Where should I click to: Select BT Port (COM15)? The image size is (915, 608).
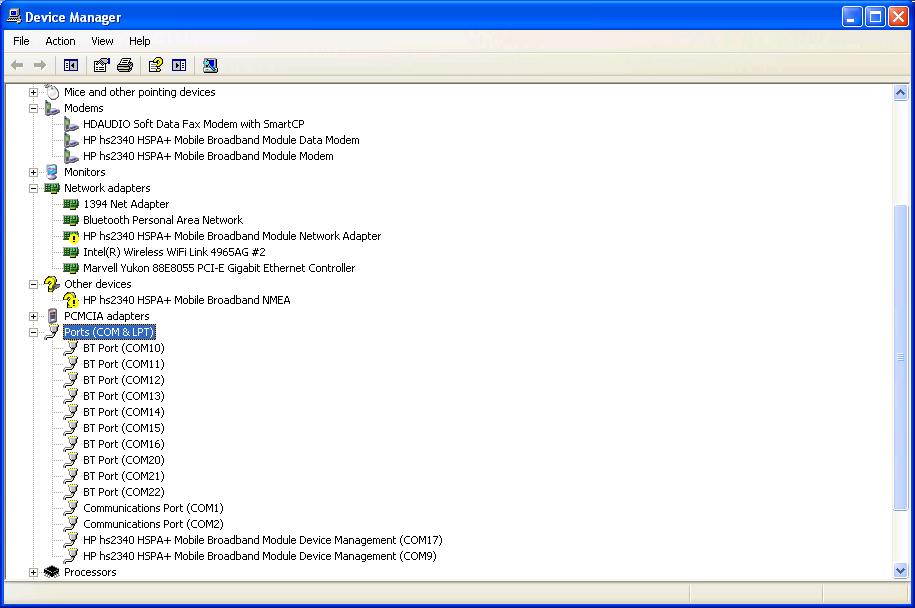pyautogui.click(x=124, y=428)
